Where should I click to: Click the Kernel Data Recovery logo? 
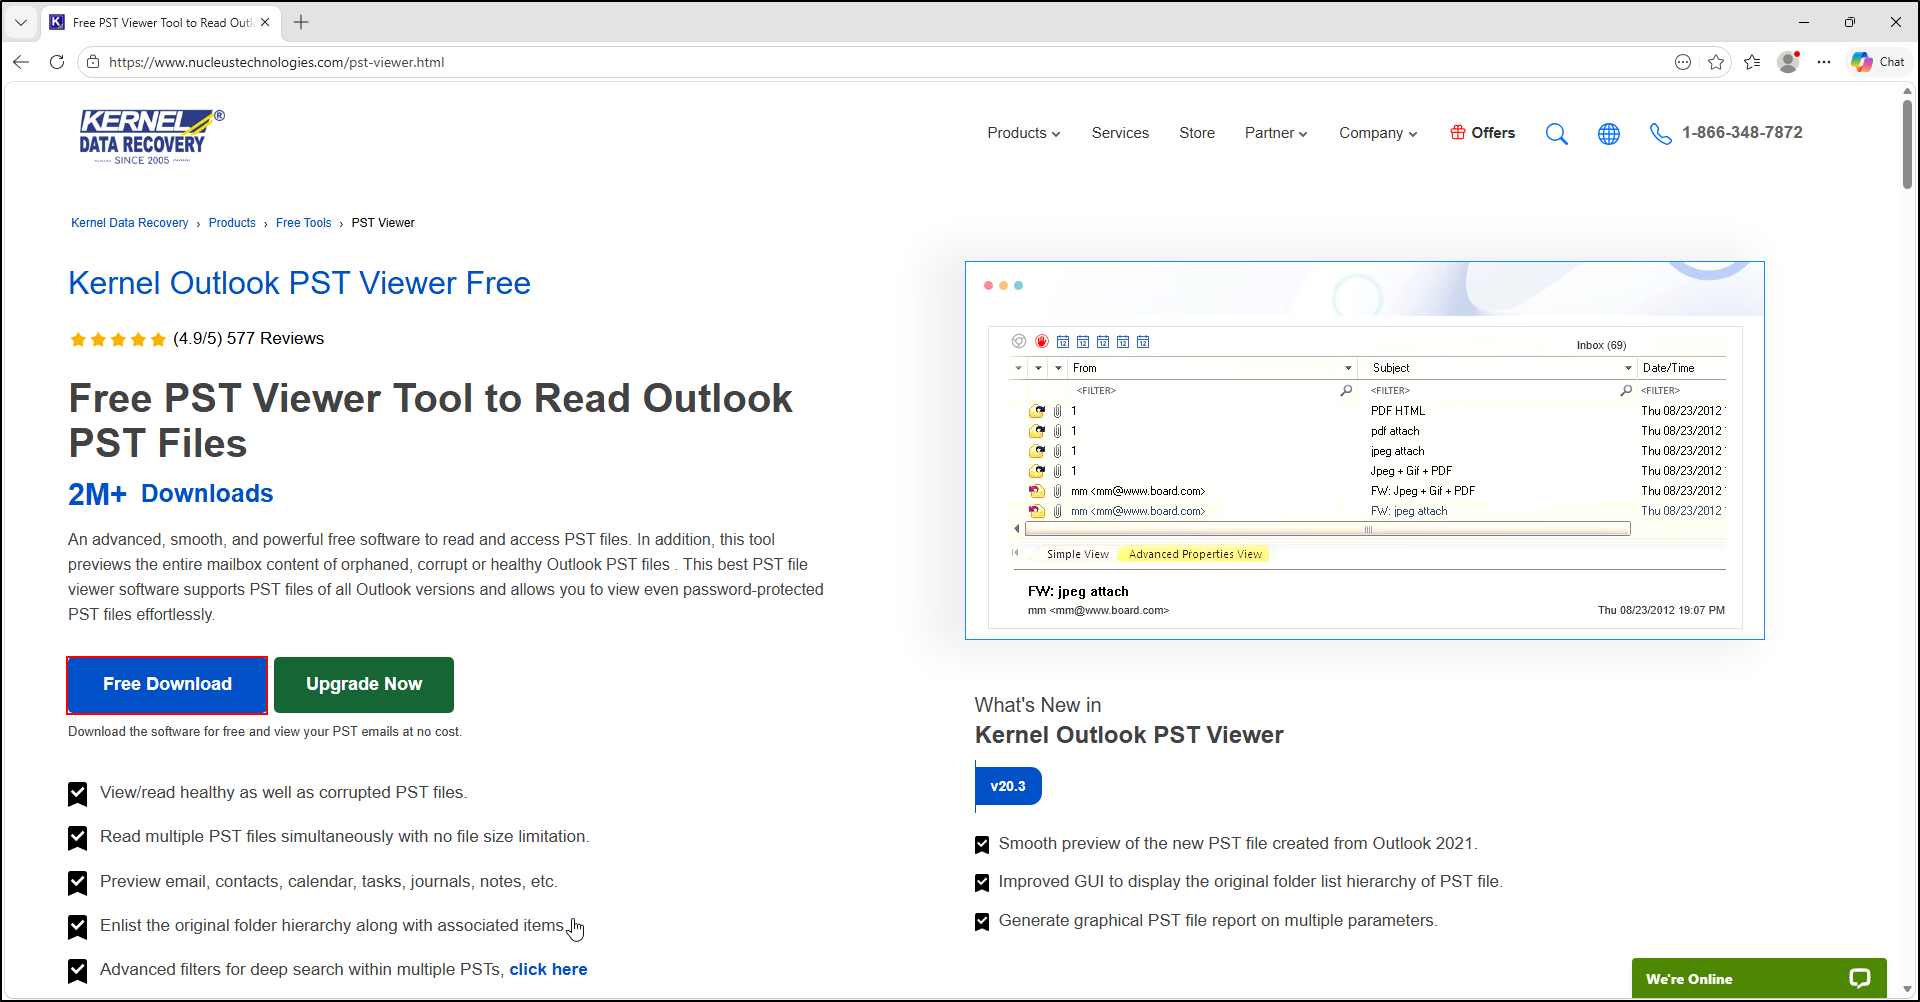click(x=152, y=136)
